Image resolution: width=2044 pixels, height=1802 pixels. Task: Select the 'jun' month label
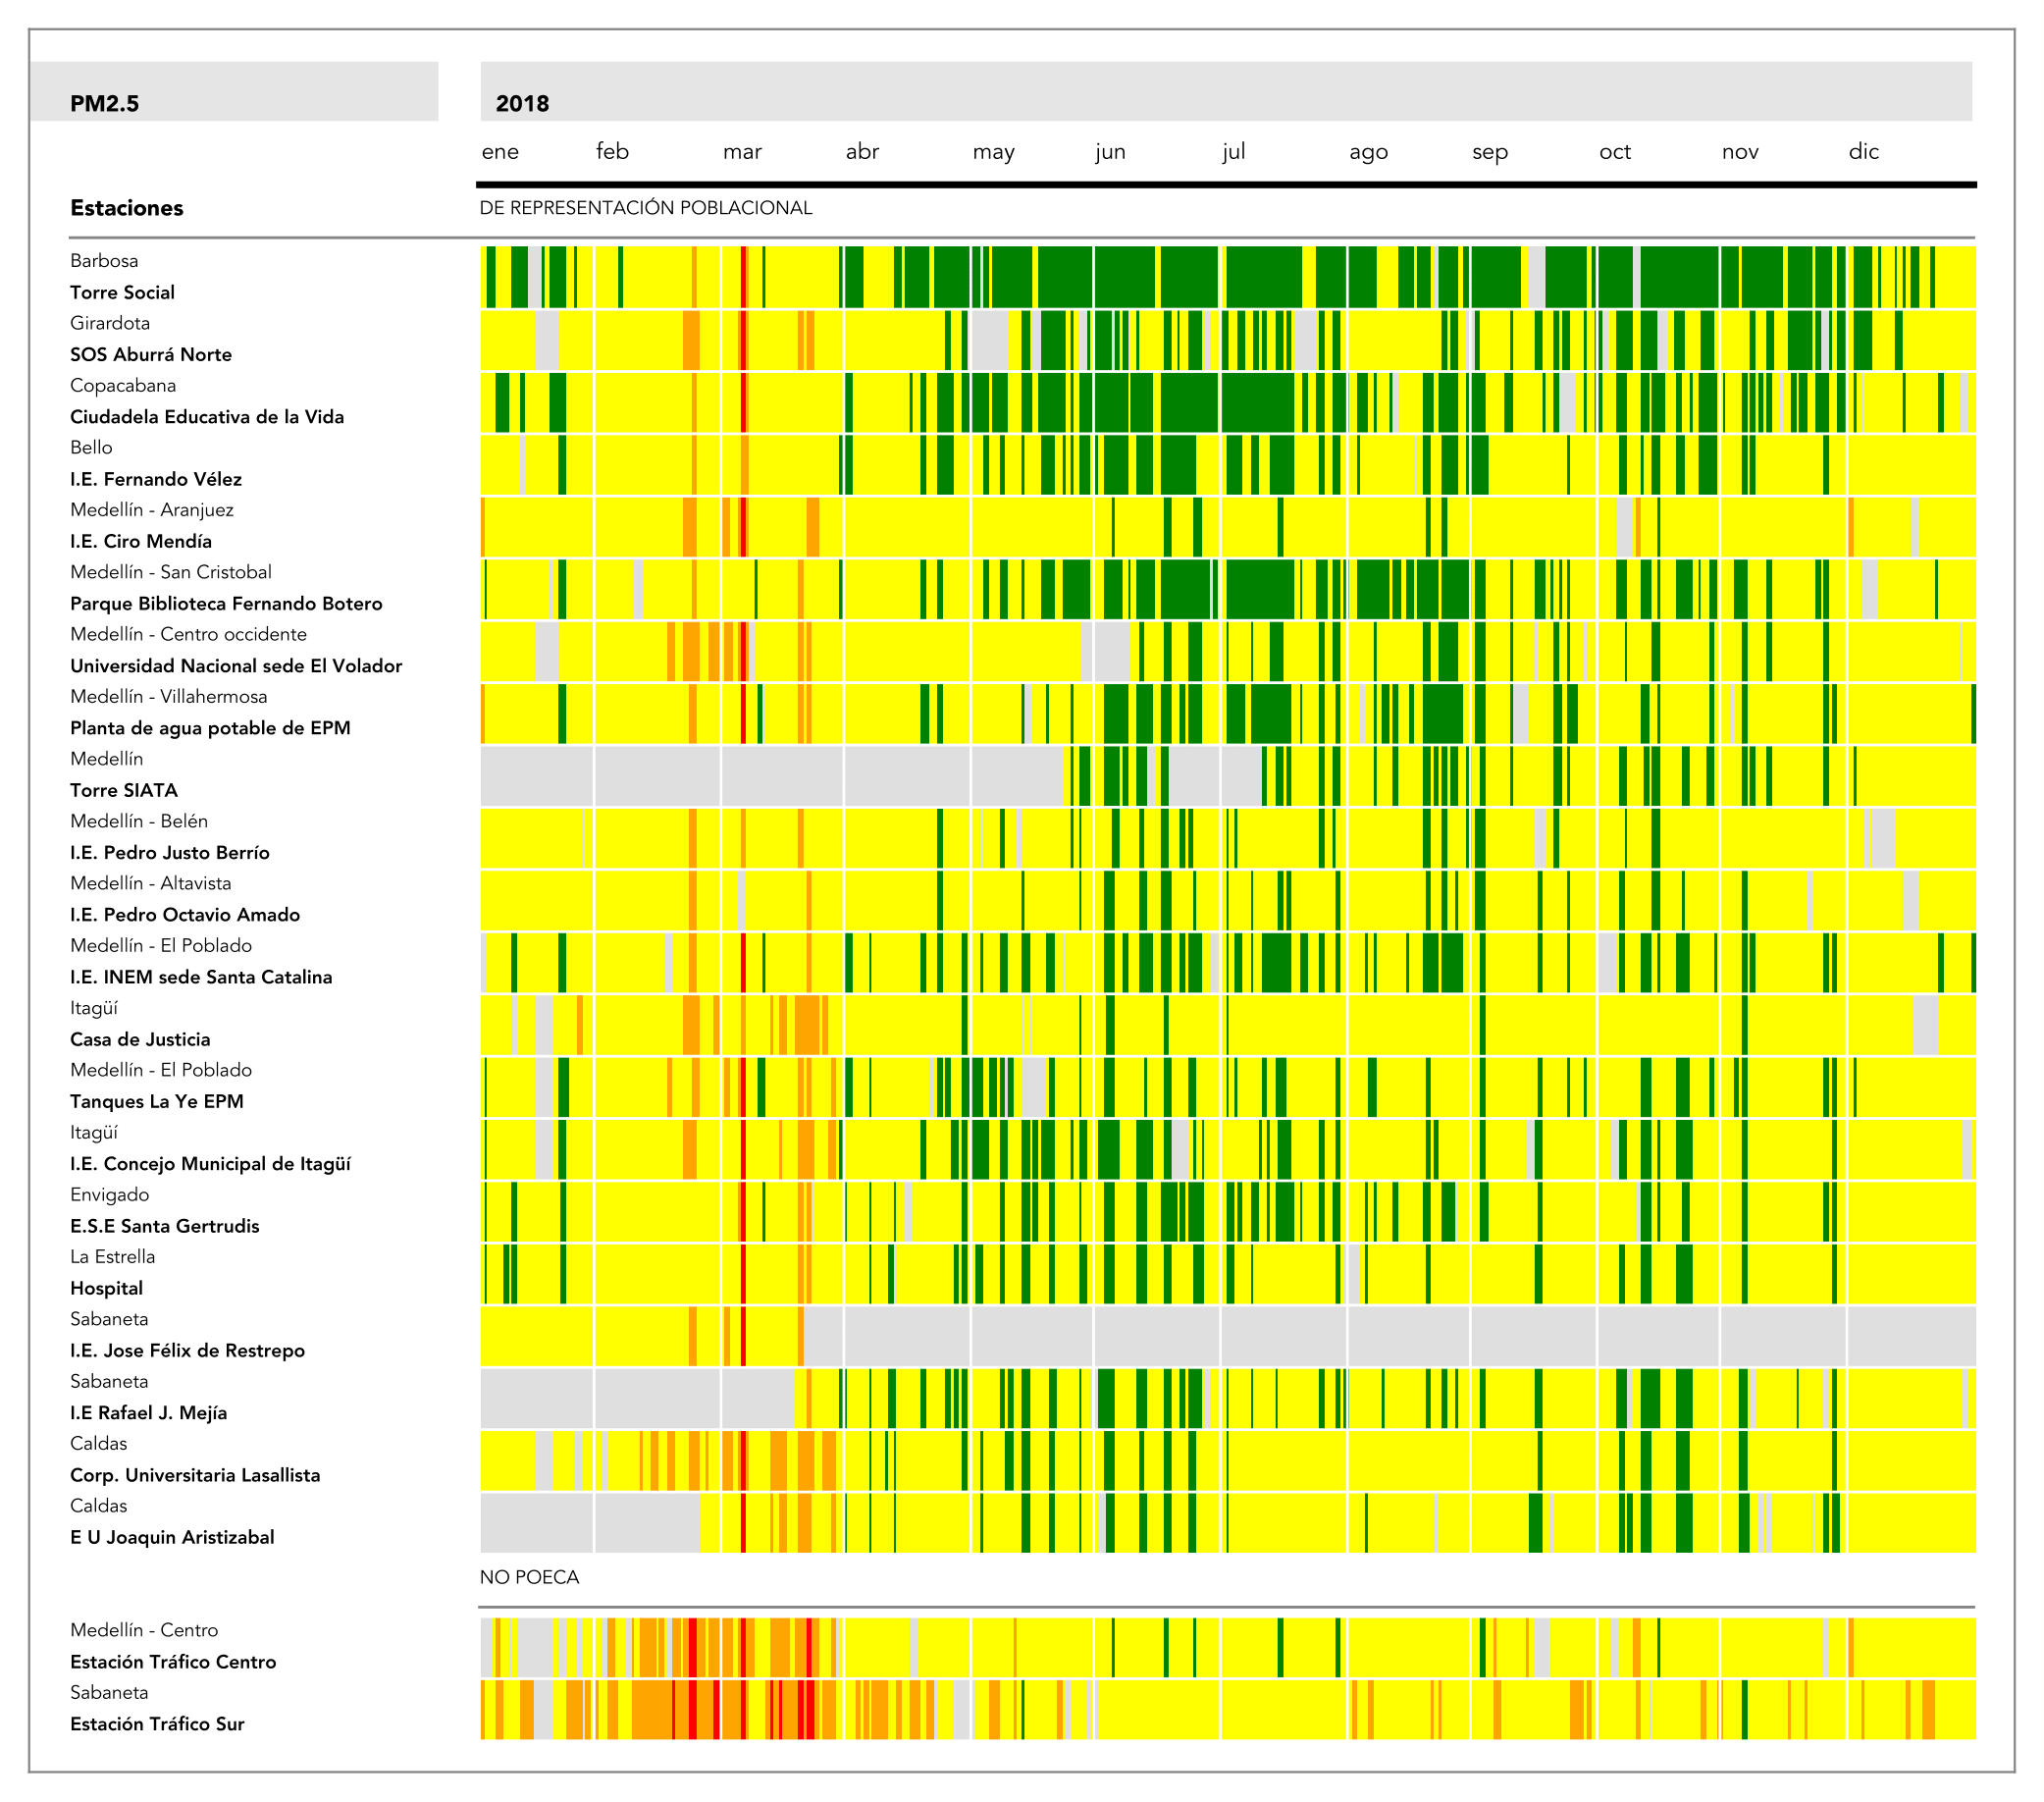[1110, 151]
